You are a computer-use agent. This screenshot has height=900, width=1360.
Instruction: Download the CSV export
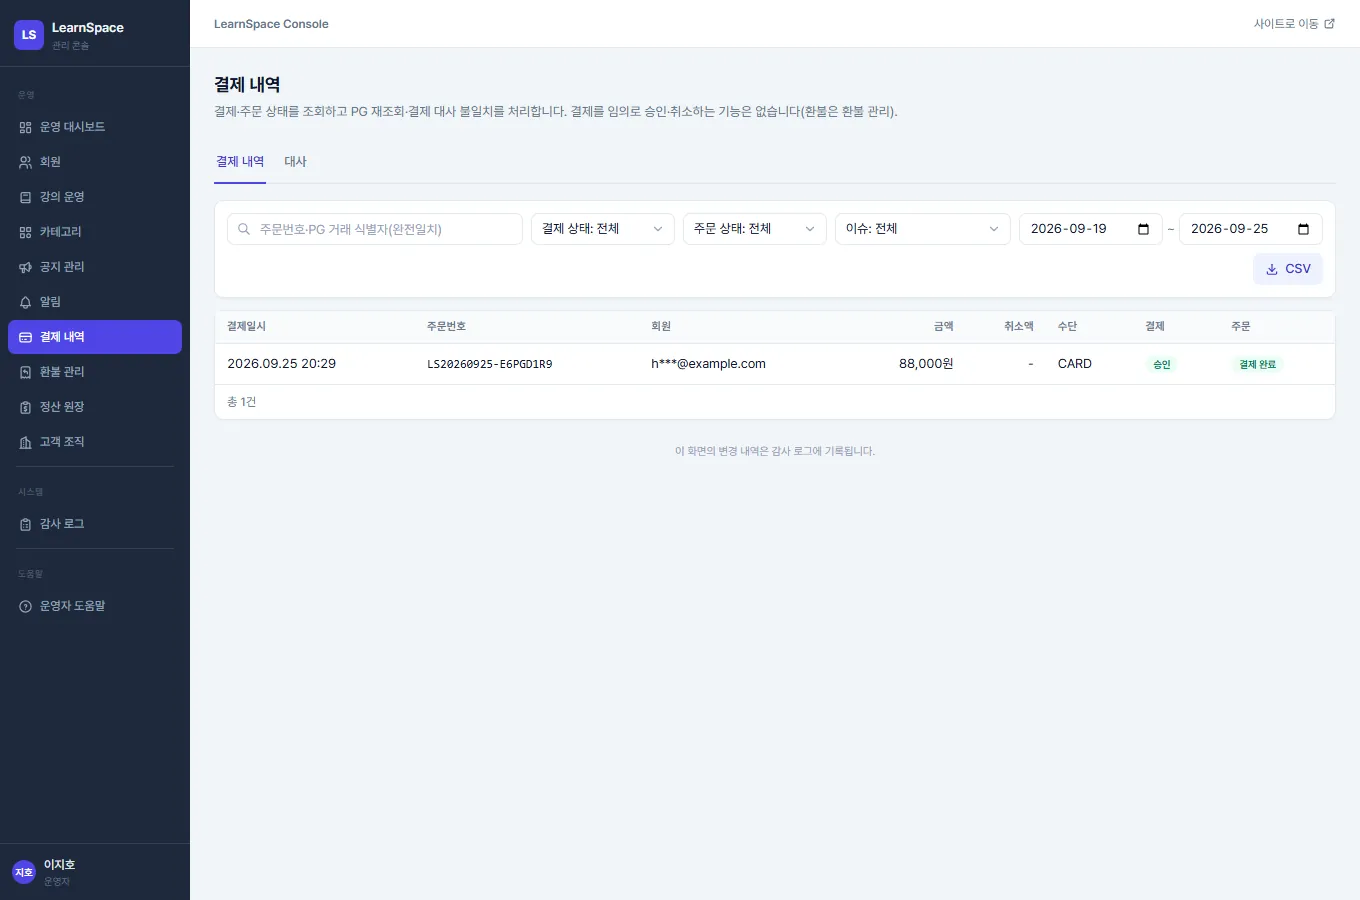click(x=1288, y=269)
